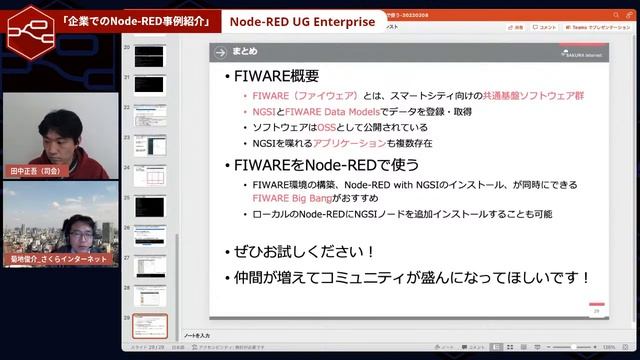Viewport: 640px width, 360px height.
Task: Open the コメント (Comments) pane button in ribbon
Action: 544,27
